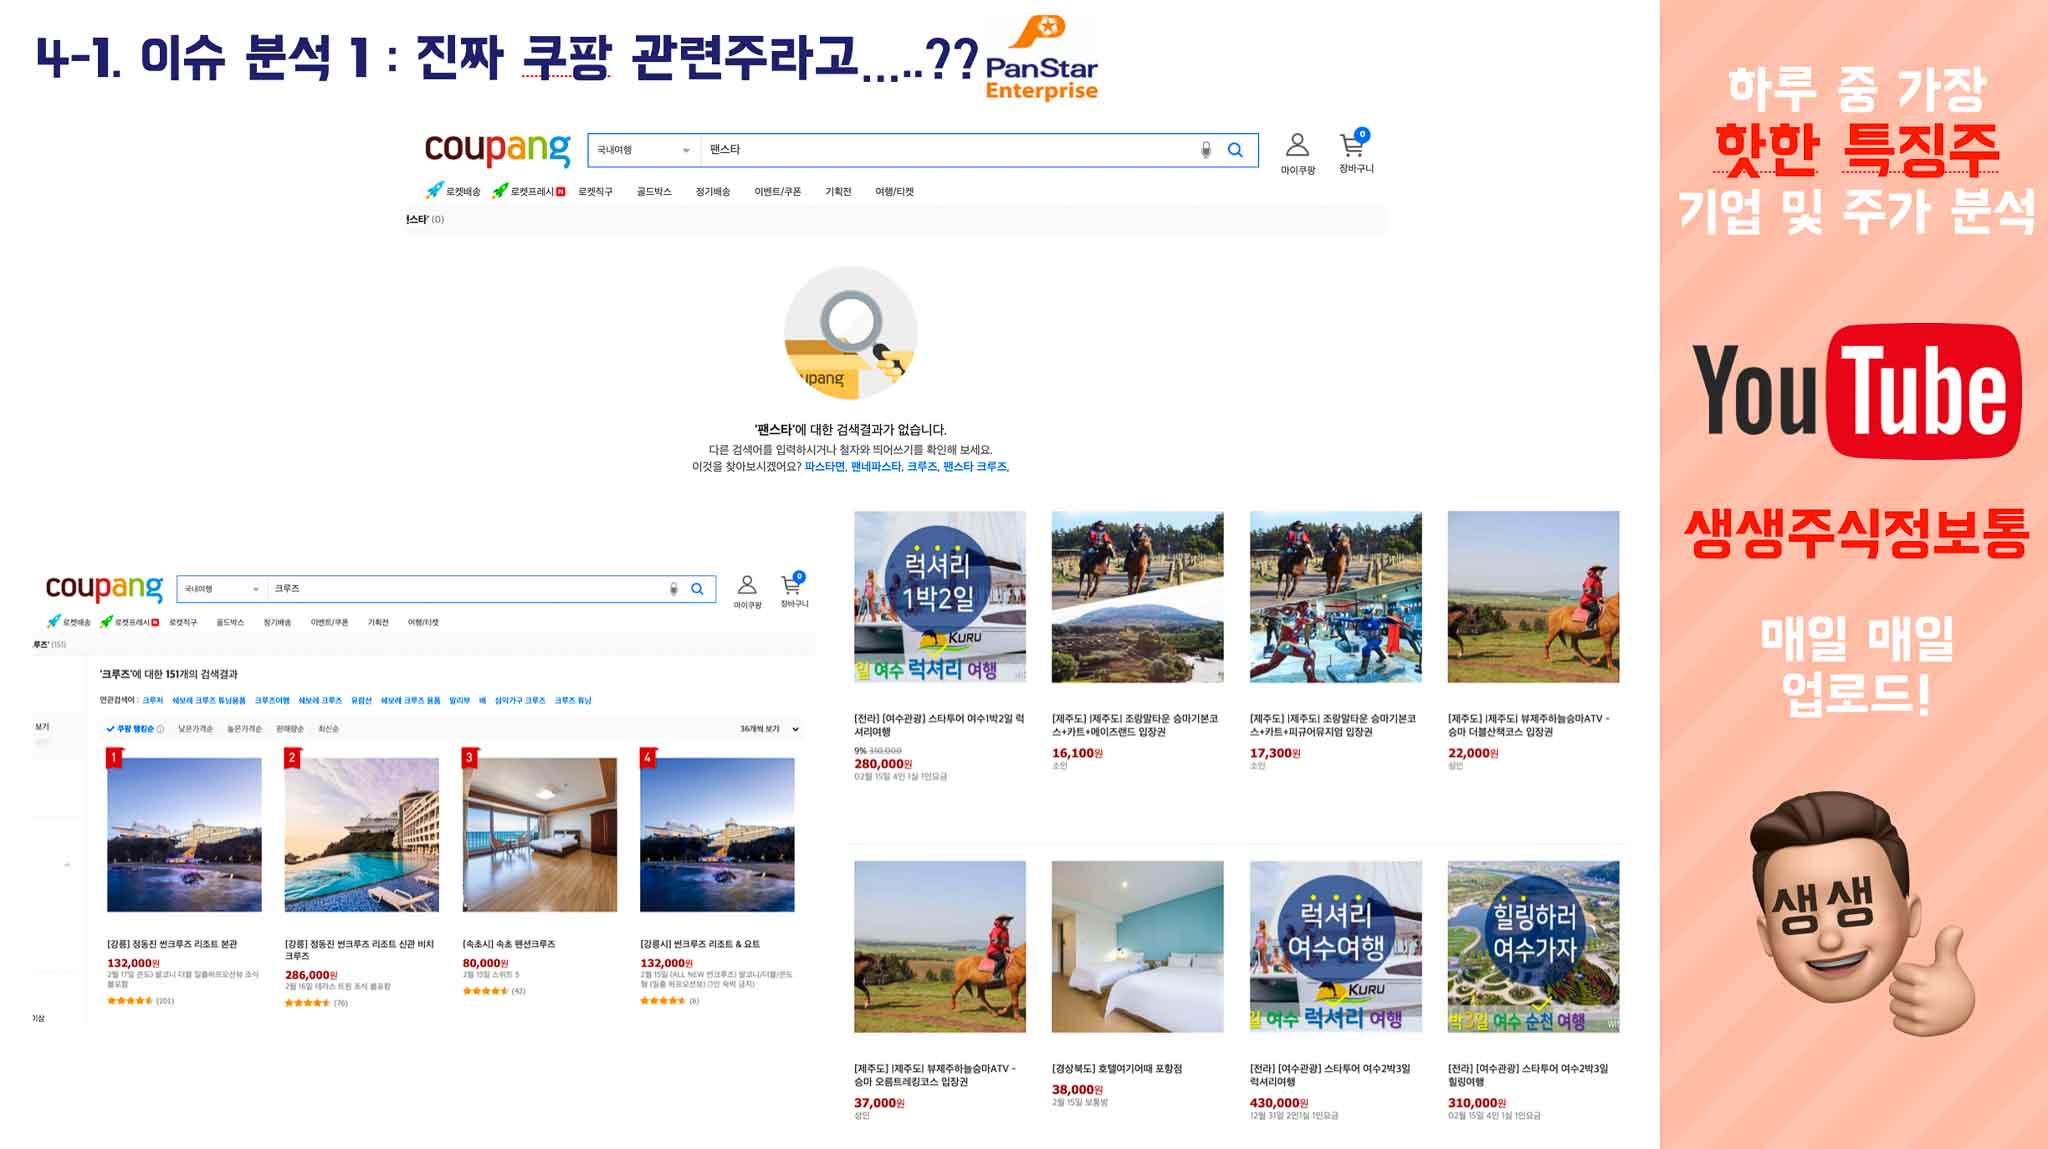The image size is (2048, 1149).
Task: Click the 크루즈여행 related search link
Action: (x=272, y=700)
